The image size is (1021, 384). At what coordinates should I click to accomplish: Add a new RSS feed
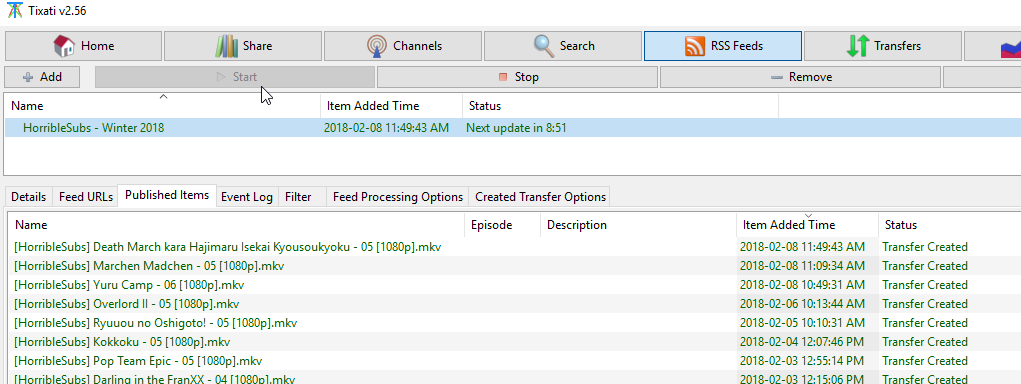coord(42,77)
